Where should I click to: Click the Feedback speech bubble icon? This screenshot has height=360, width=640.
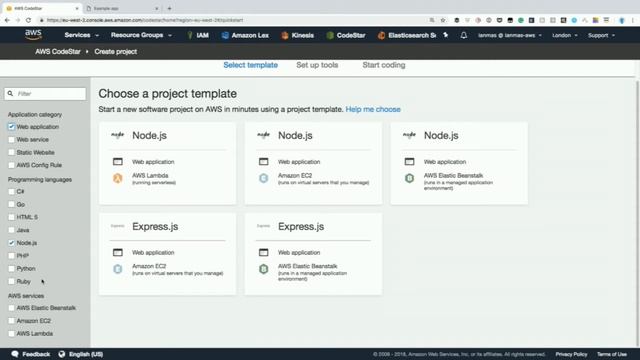click(x=15, y=354)
